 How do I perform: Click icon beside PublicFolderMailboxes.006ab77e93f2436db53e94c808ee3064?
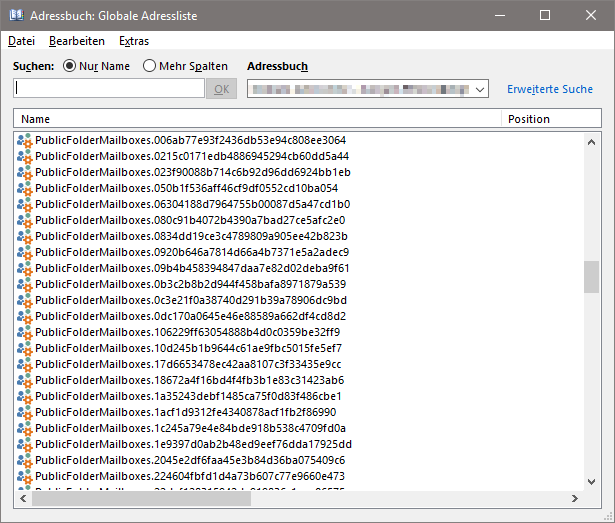tap(25, 140)
